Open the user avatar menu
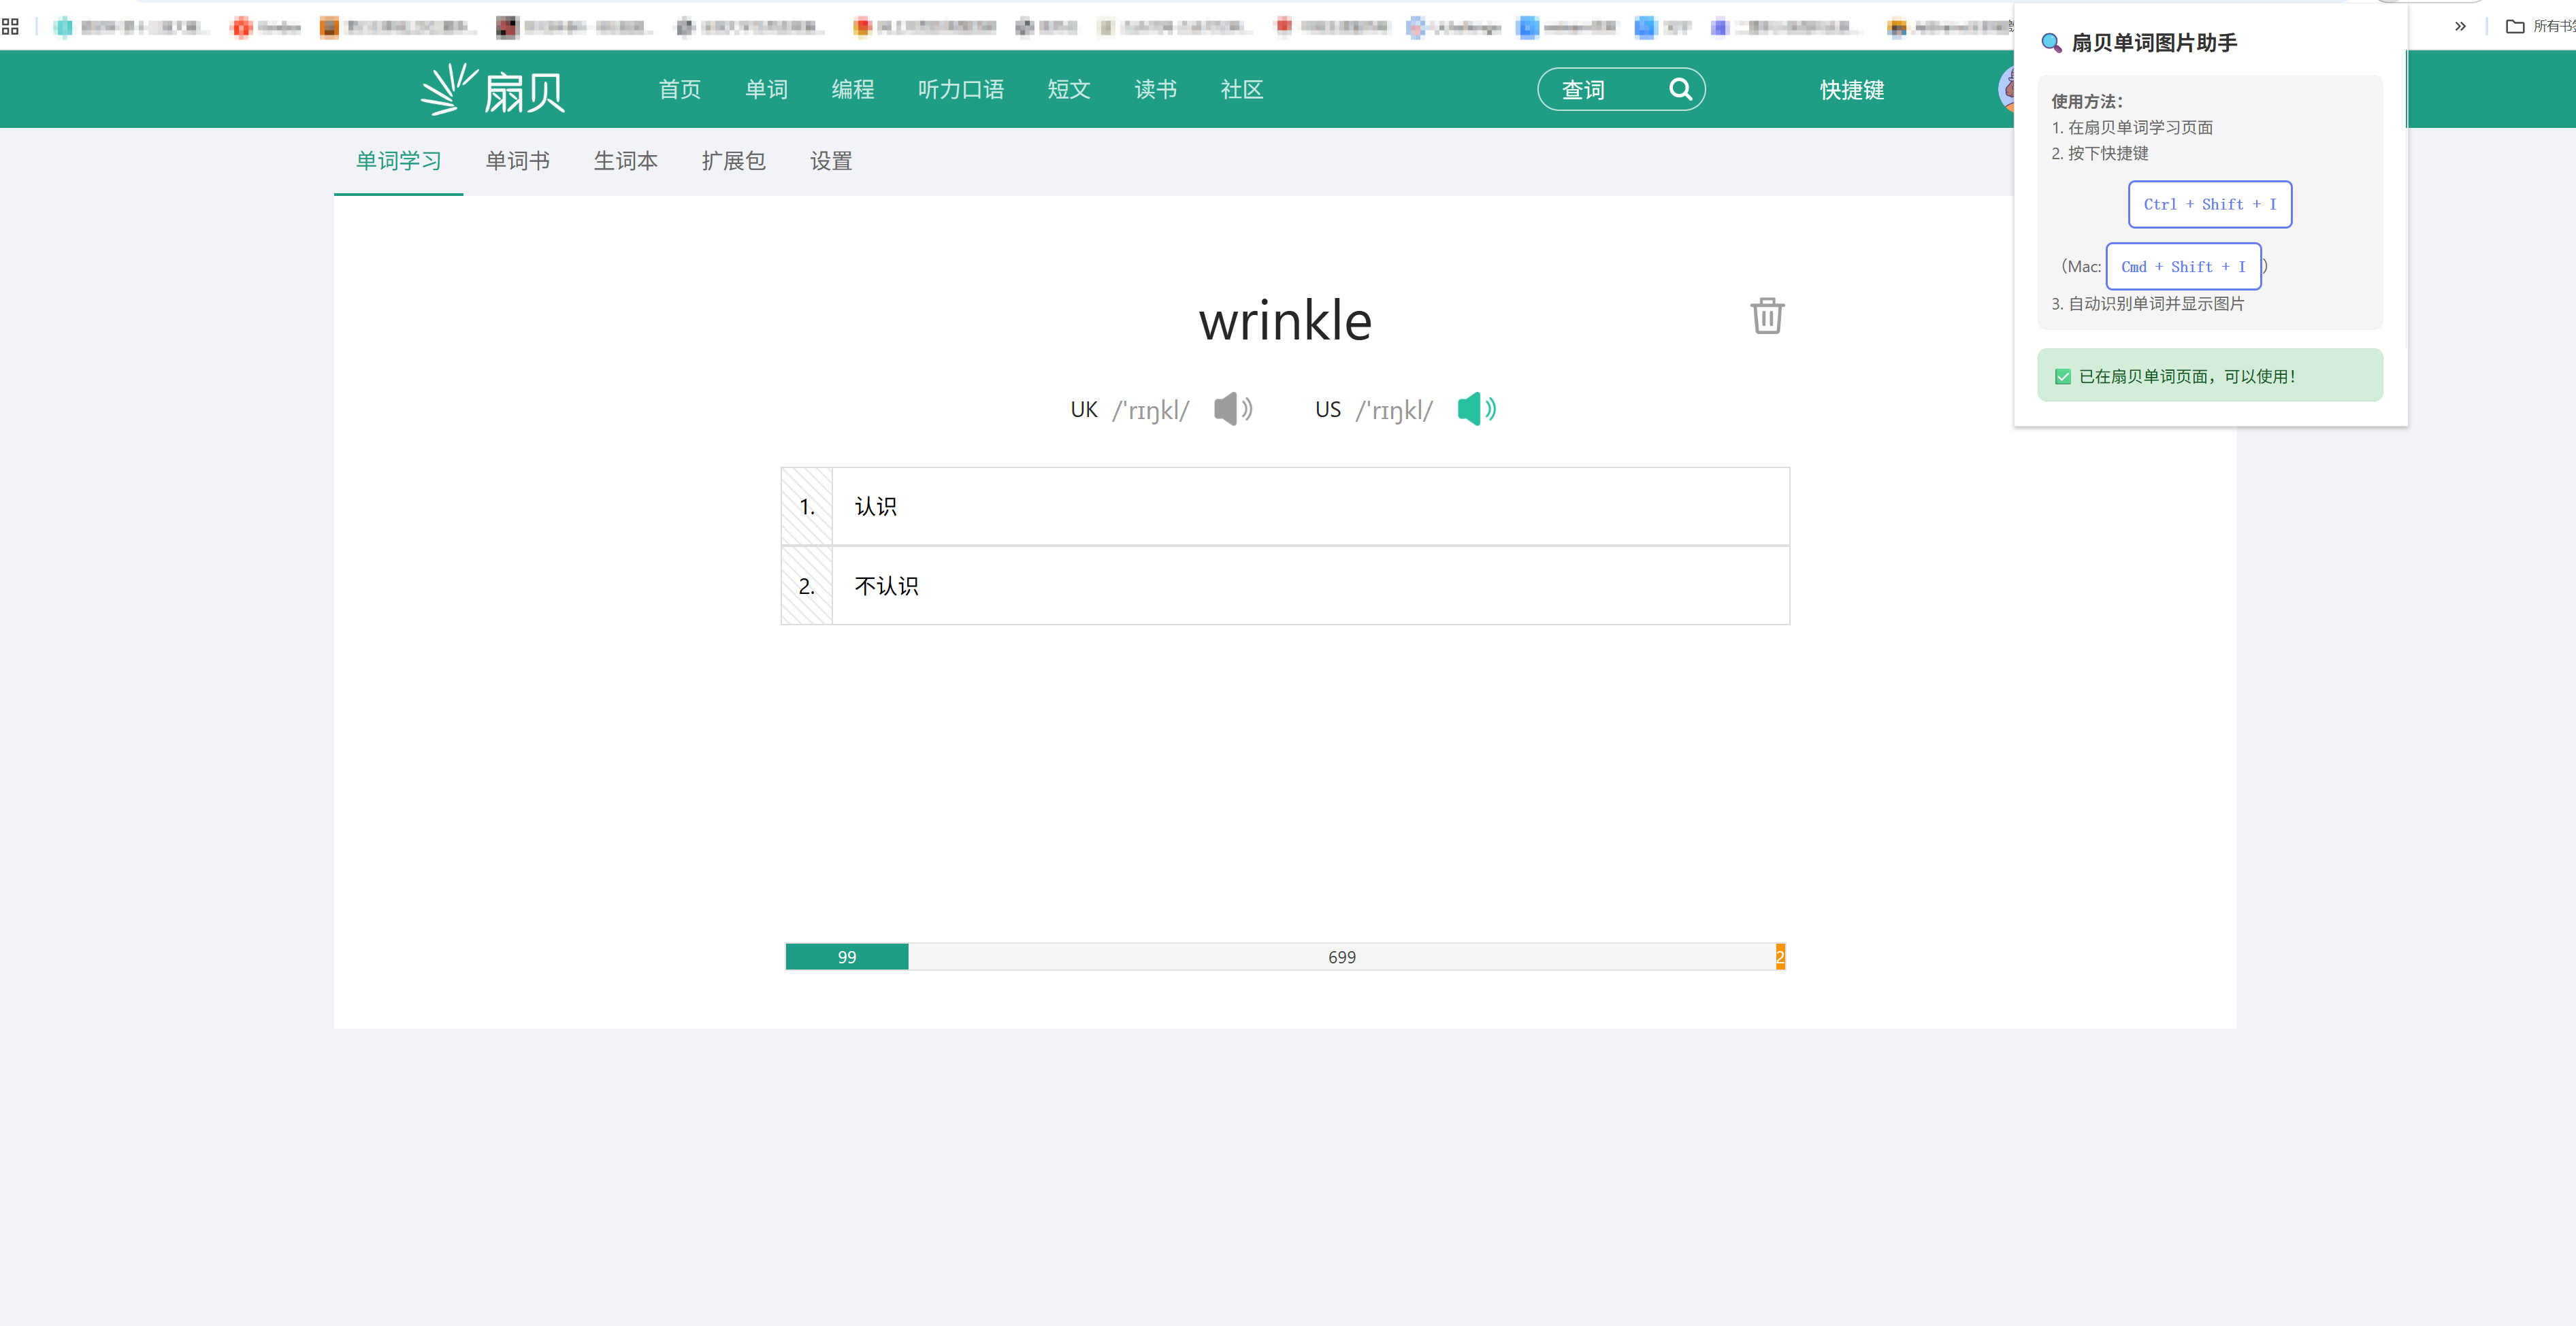This screenshot has width=2576, height=1326. tap(2006, 90)
